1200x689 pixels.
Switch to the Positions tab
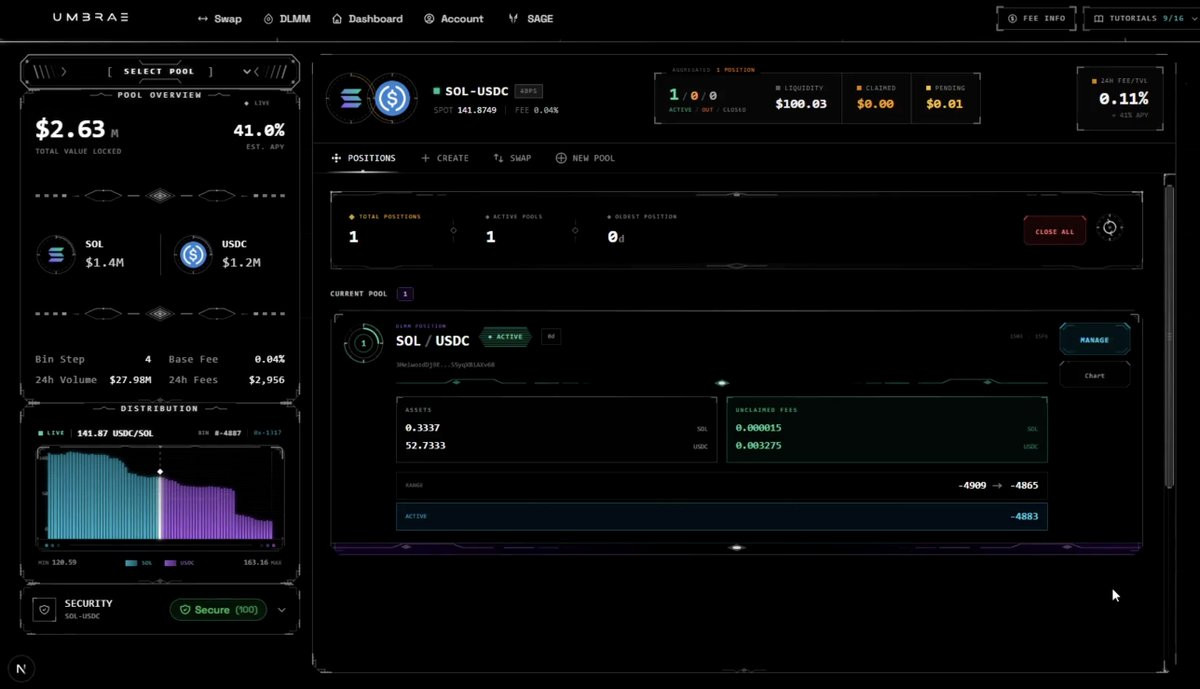click(x=364, y=158)
